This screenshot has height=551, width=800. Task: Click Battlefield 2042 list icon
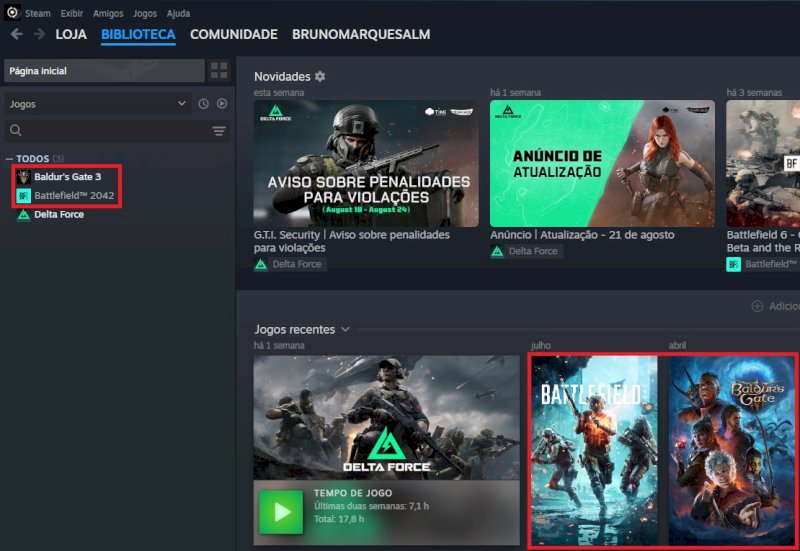[x=23, y=195]
